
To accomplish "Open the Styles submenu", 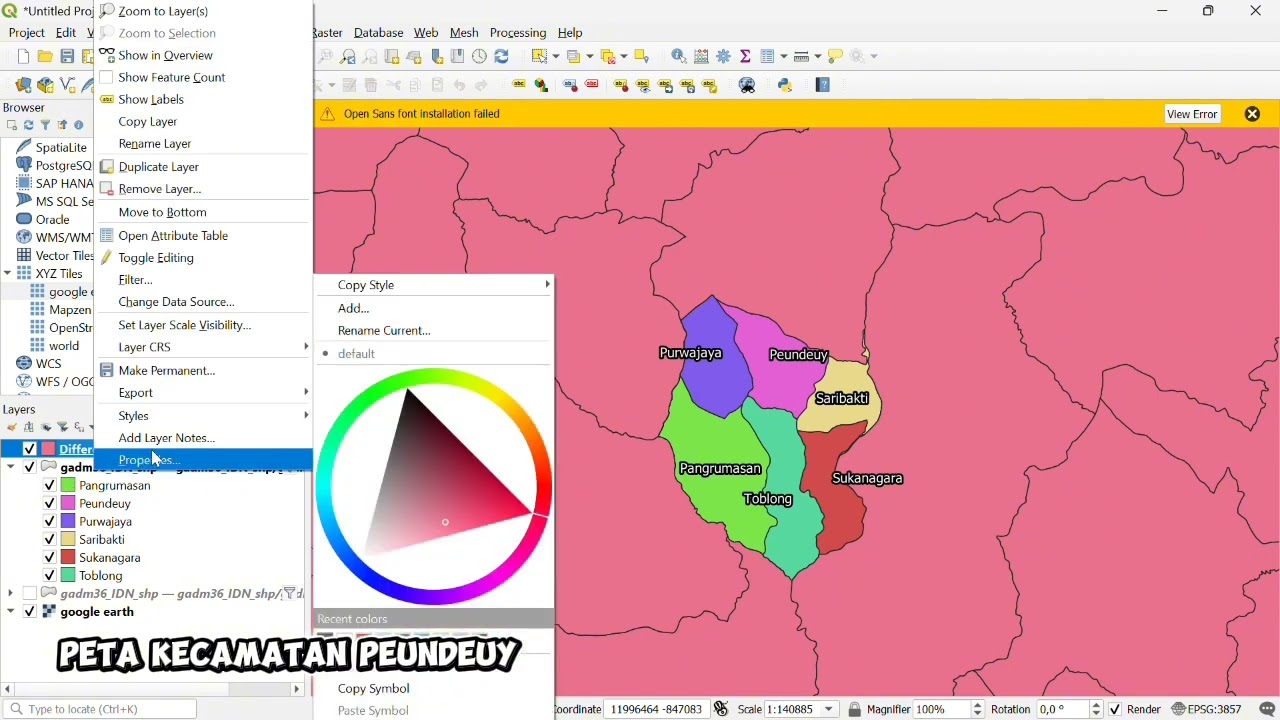I will coord(204,416).
